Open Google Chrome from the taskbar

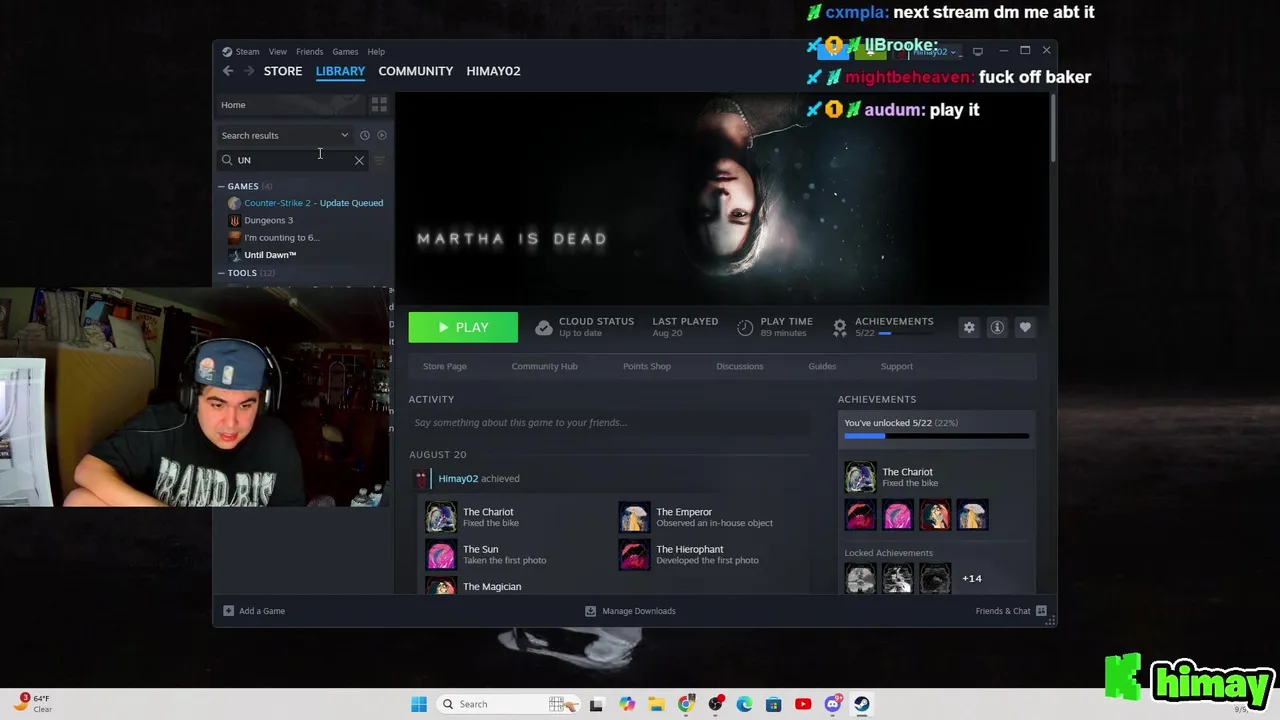[x=686, y=704]
